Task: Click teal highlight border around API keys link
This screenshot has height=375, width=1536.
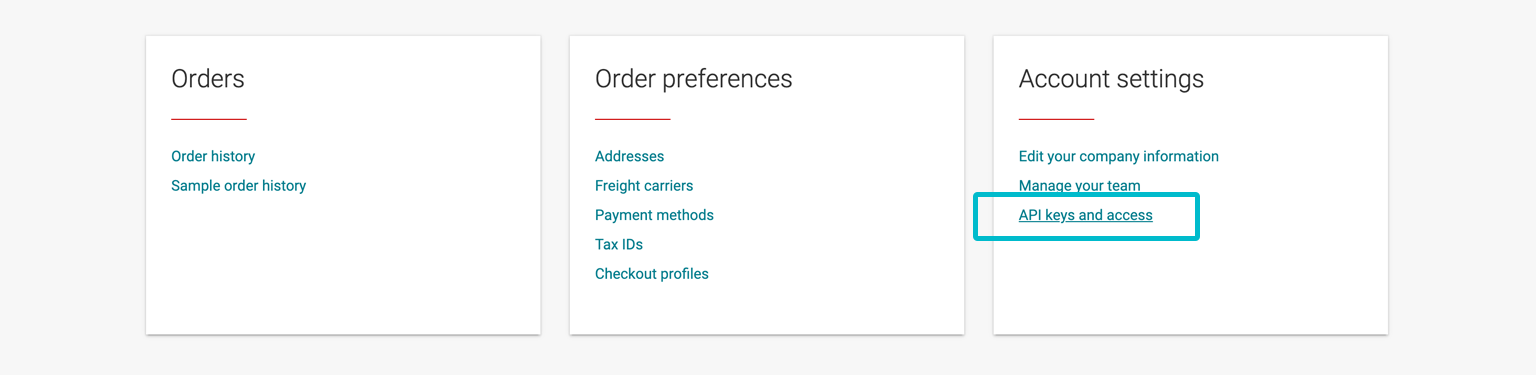Action: pos(1086,237)
